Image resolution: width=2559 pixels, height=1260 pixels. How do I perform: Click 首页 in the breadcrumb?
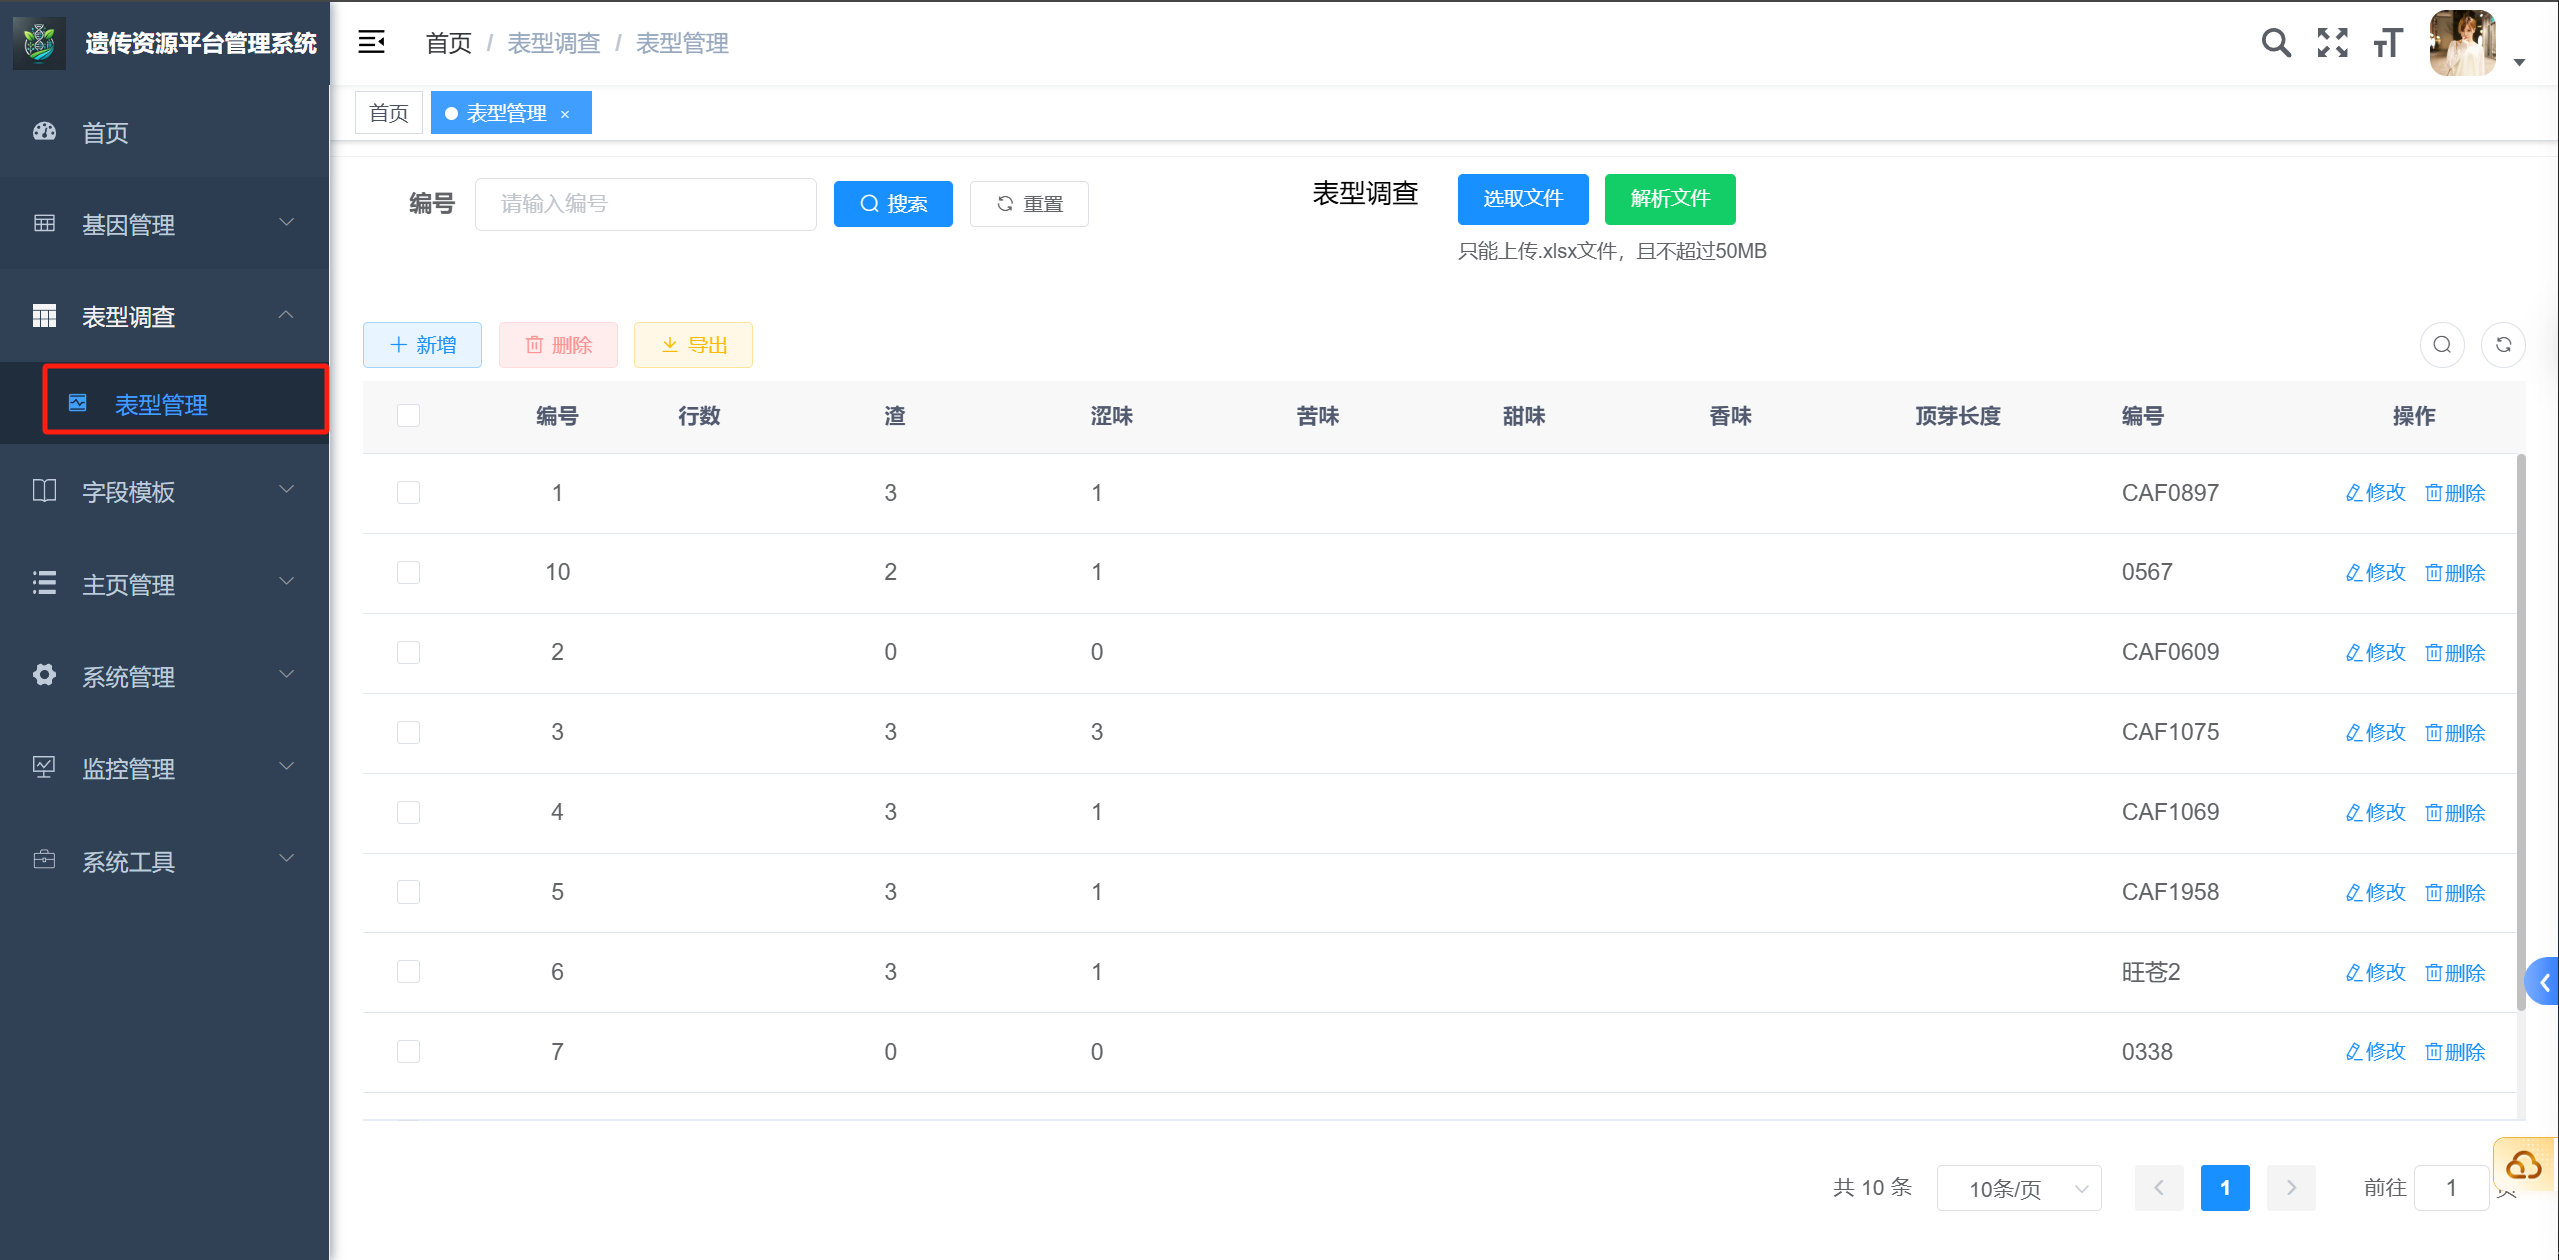[x=448, y=43]
